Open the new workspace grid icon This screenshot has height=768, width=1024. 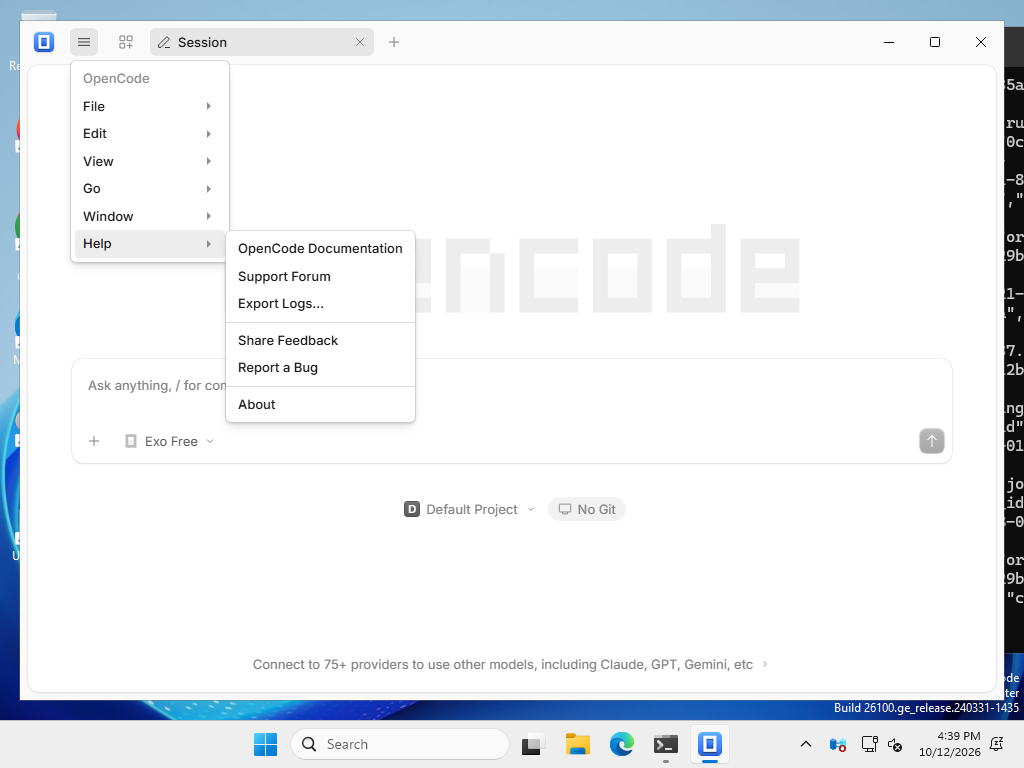click(125, 42)
